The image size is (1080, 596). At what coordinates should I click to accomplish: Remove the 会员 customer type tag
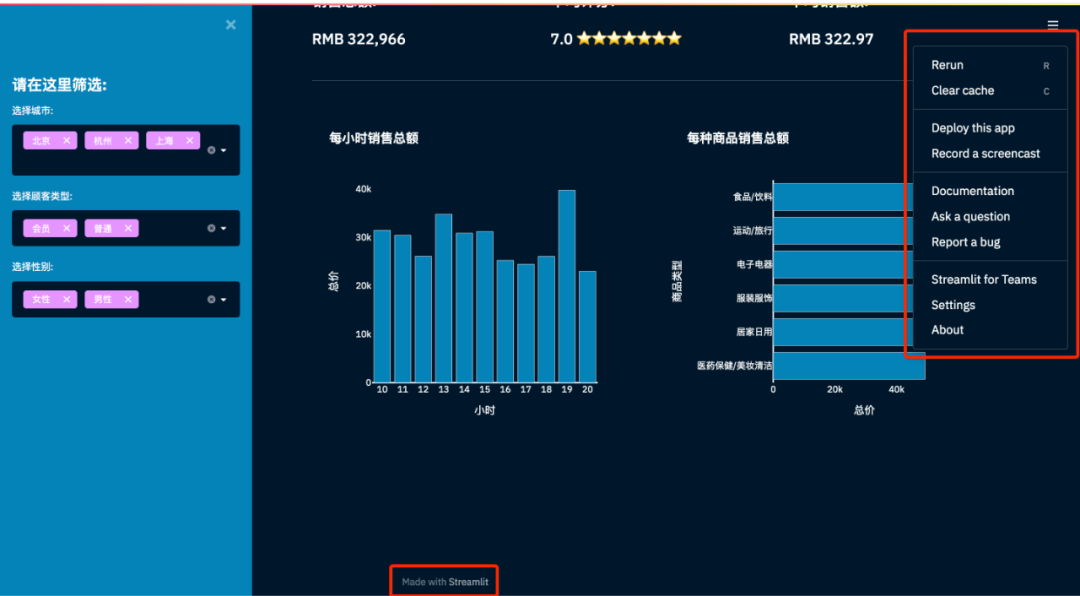[x=66, y=228]
